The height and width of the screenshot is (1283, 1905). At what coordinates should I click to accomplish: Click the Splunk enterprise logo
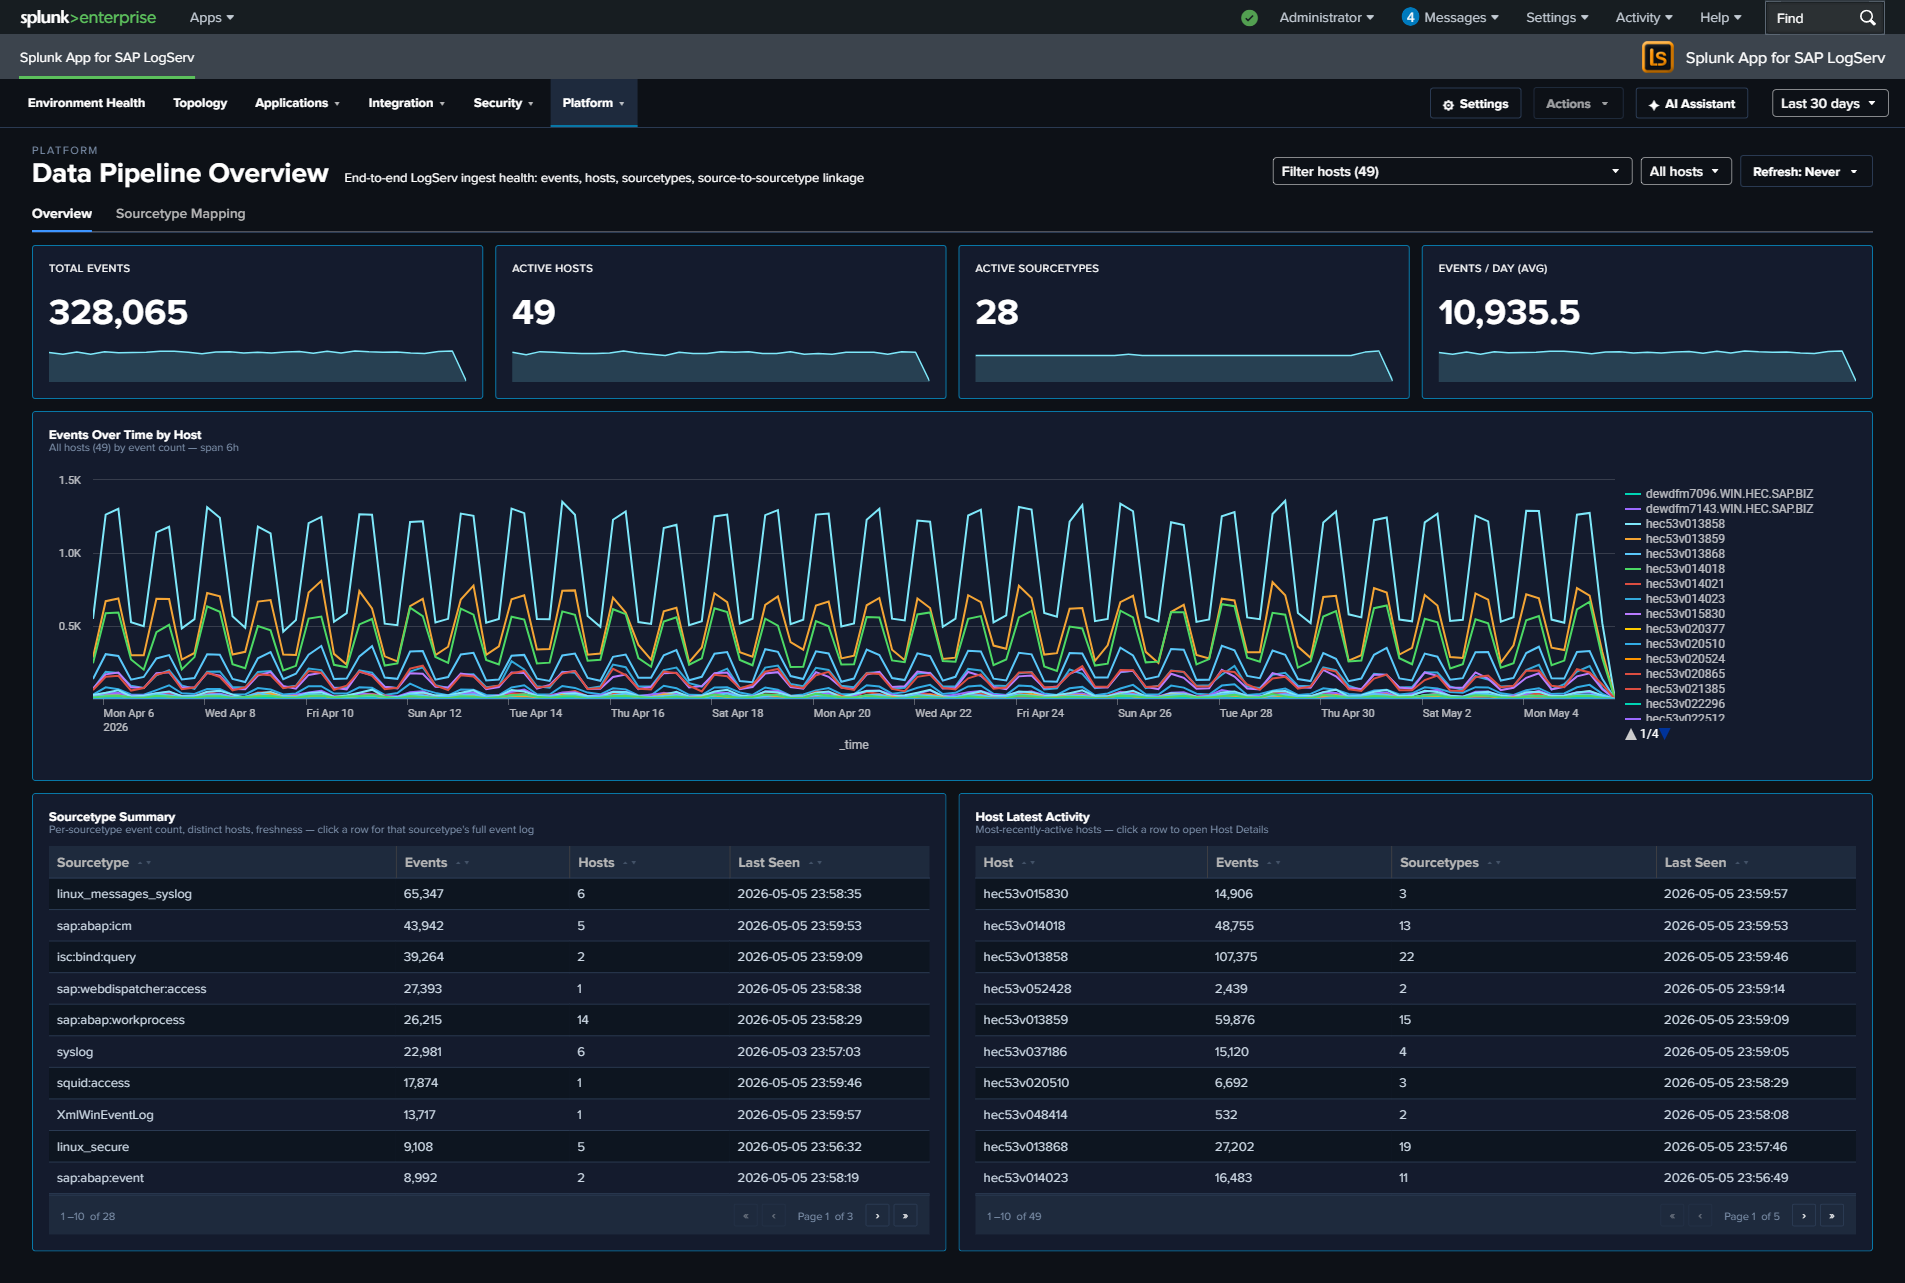point(88,17)
